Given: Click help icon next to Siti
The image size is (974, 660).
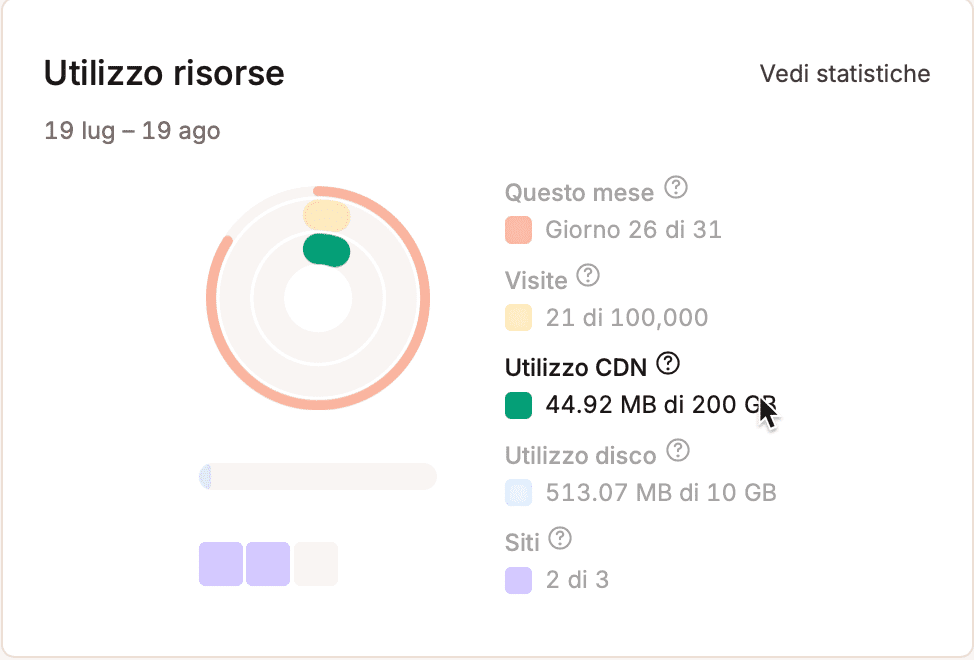Looking at the screenshot, I should (x=561, y=539).
